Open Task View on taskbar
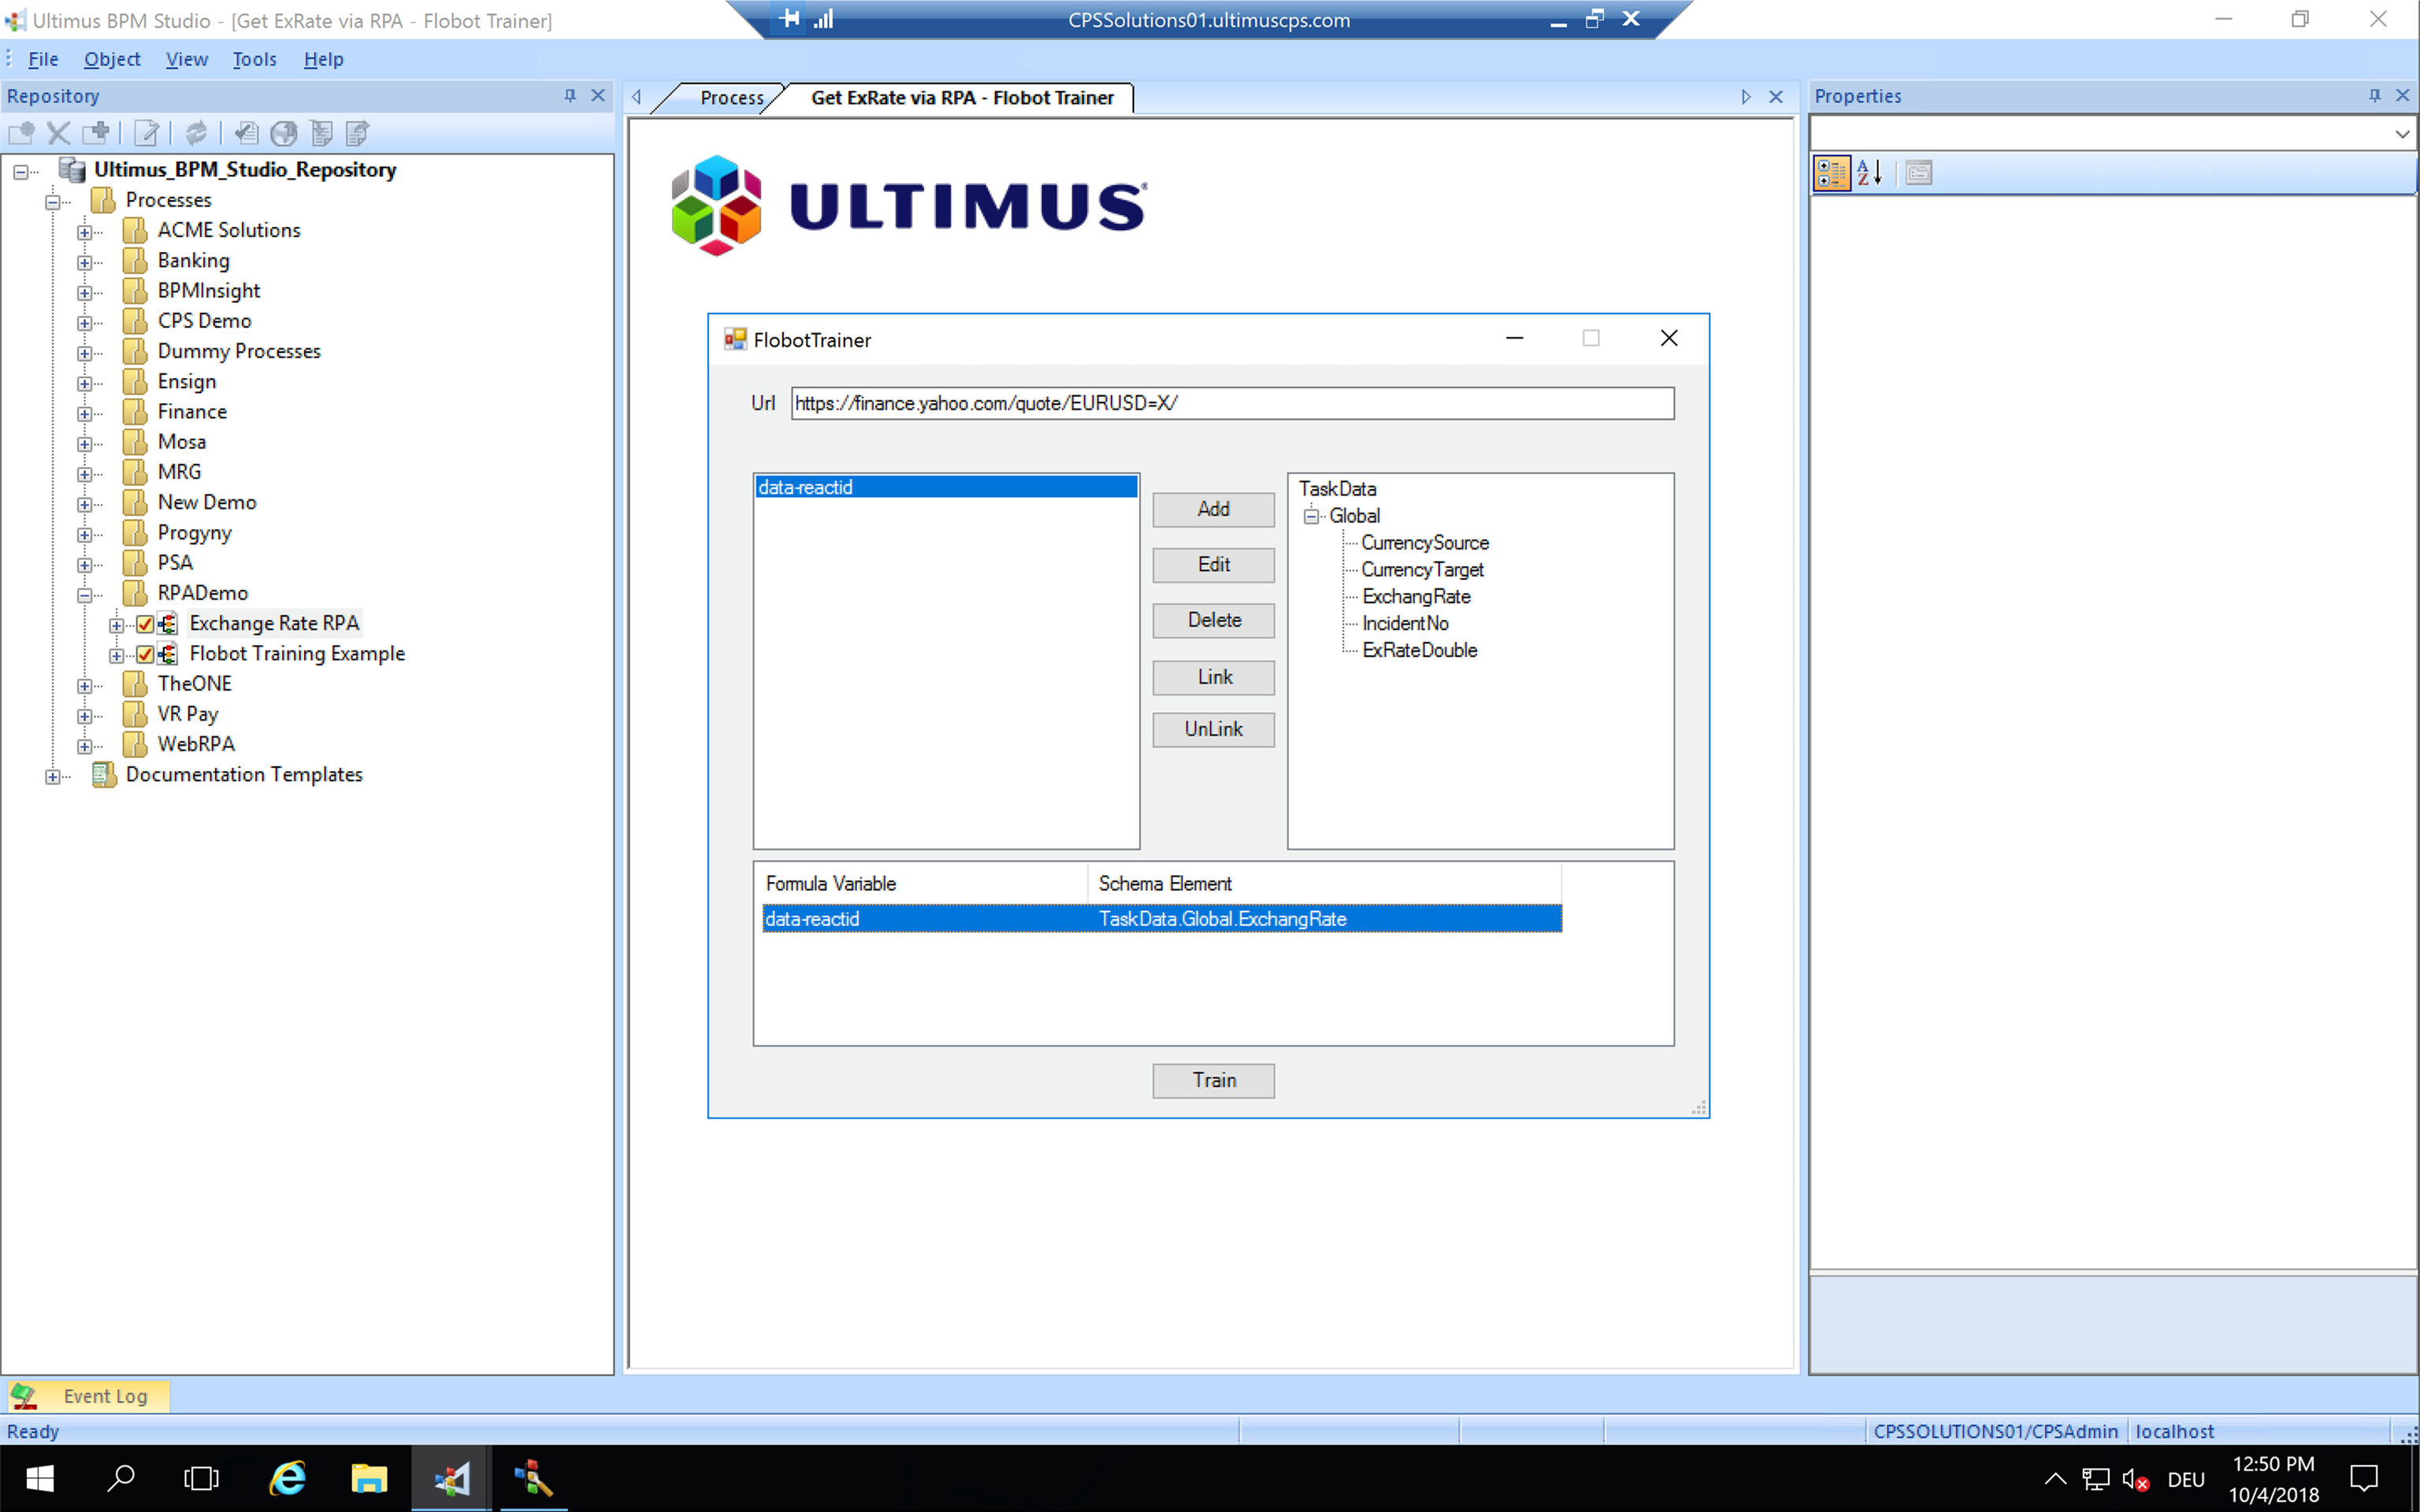 tap(201, 1478)
